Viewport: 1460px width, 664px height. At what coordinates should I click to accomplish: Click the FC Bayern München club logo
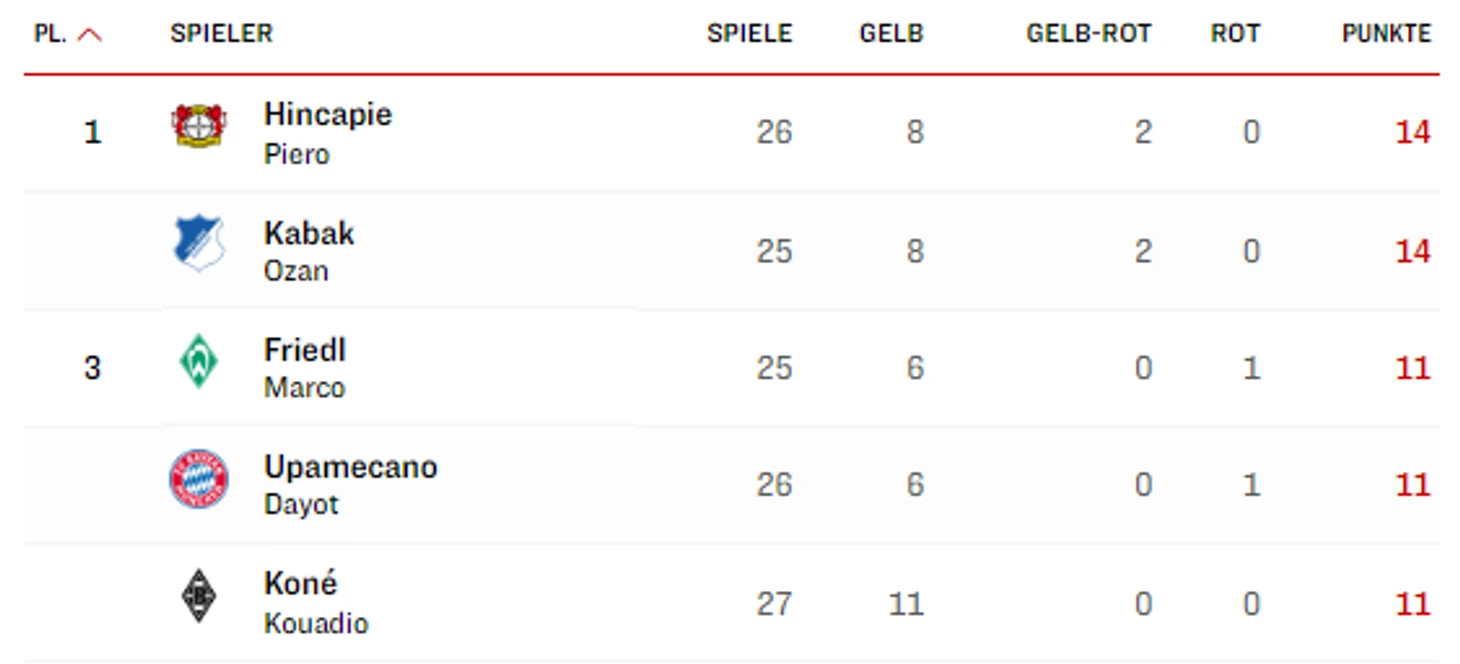(x=198, y=479)
